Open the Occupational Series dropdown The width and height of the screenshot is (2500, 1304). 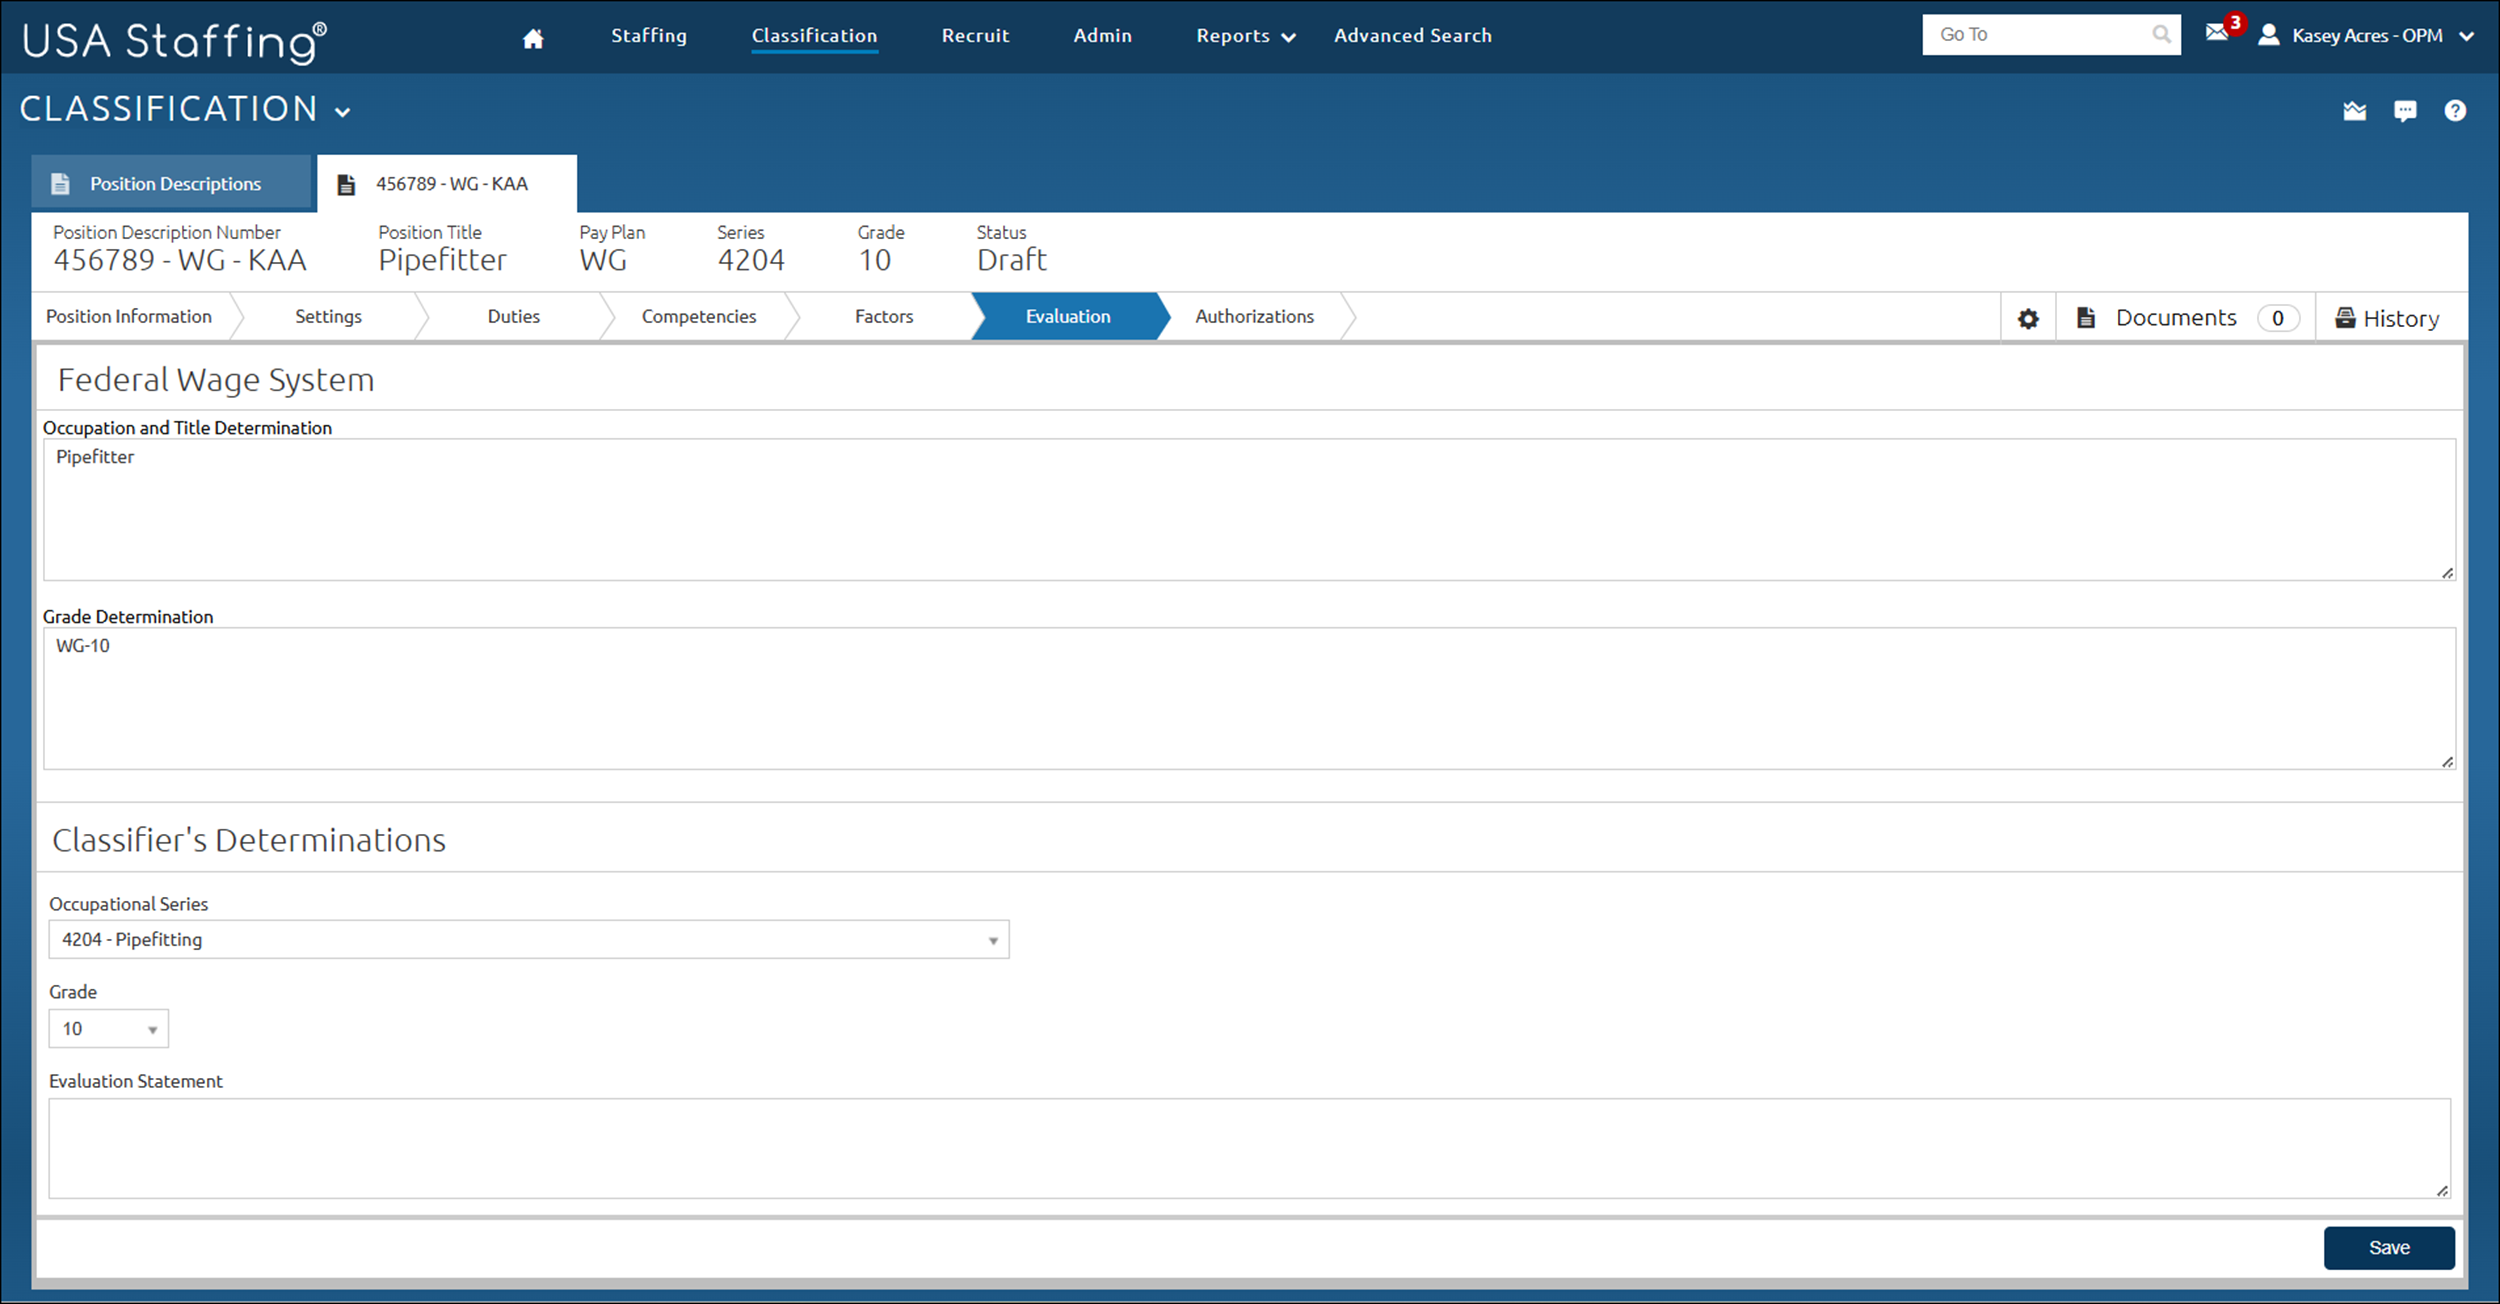coord(529,939)
